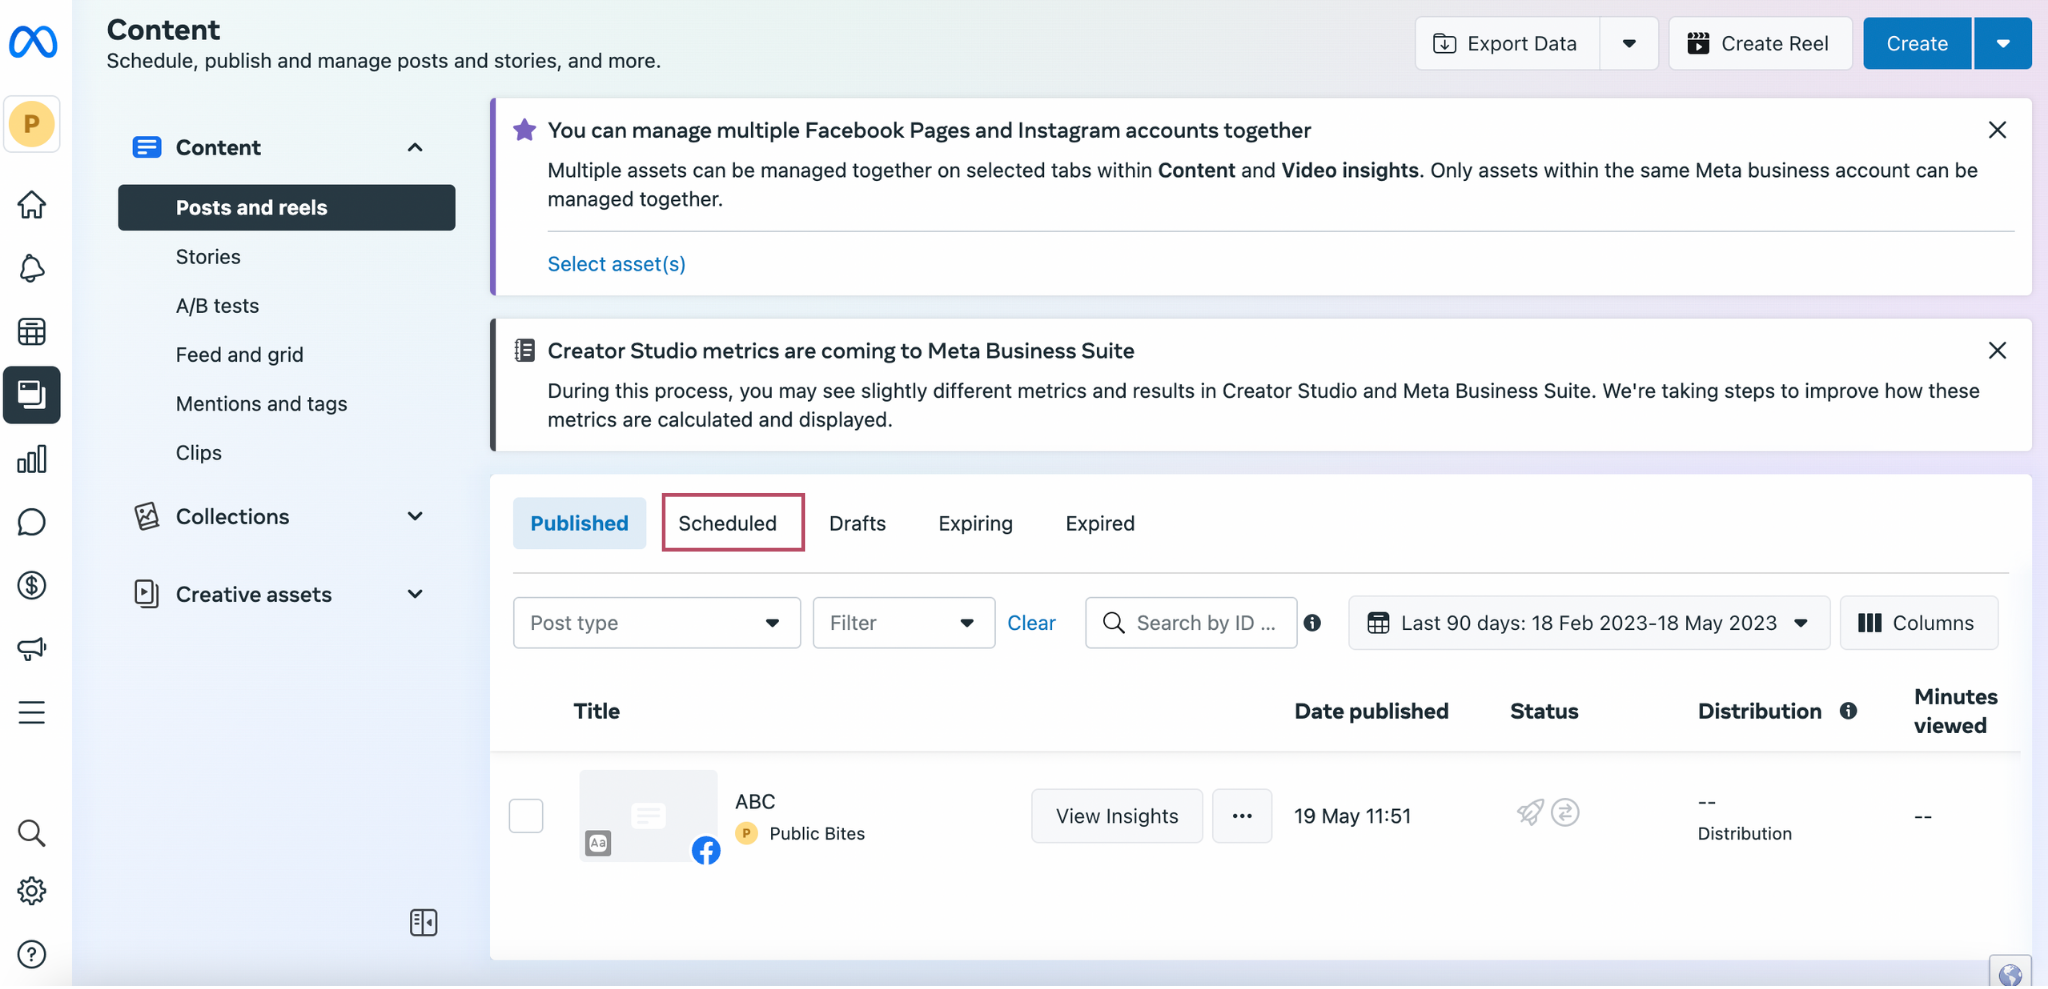Open Notifications bell icon
The height and width of the screenshot is (989, 2048).
[x=32, y=268]
